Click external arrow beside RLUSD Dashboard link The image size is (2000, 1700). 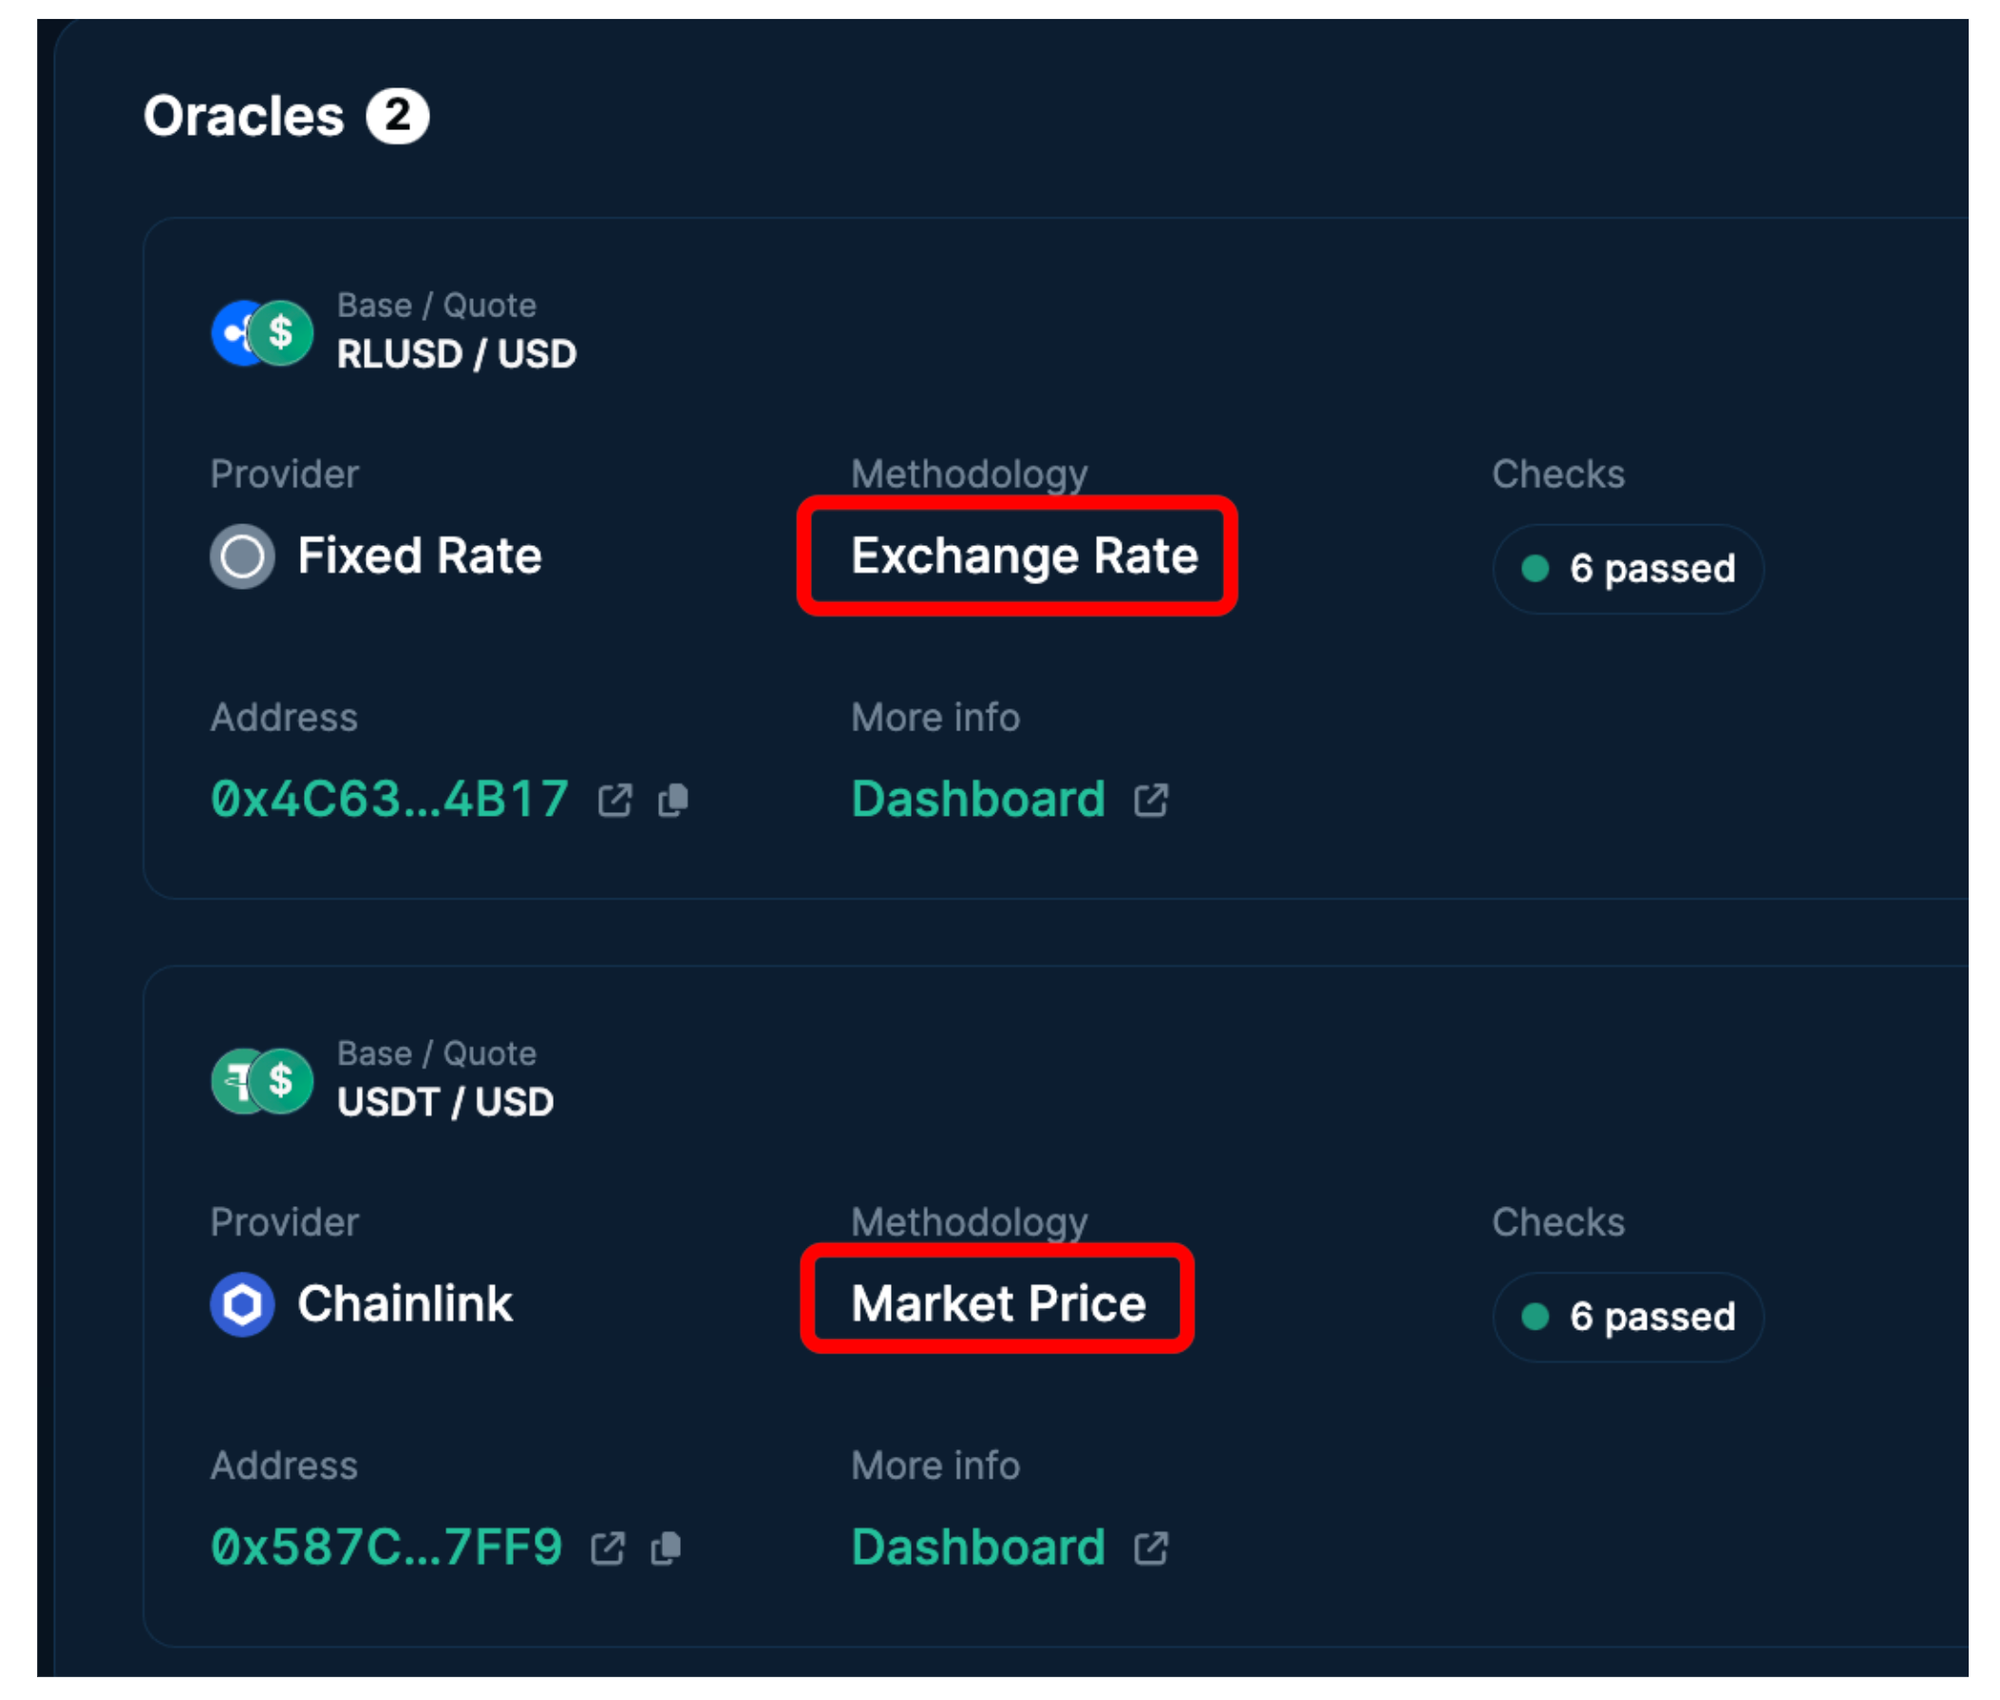(x=1151, y=801)
